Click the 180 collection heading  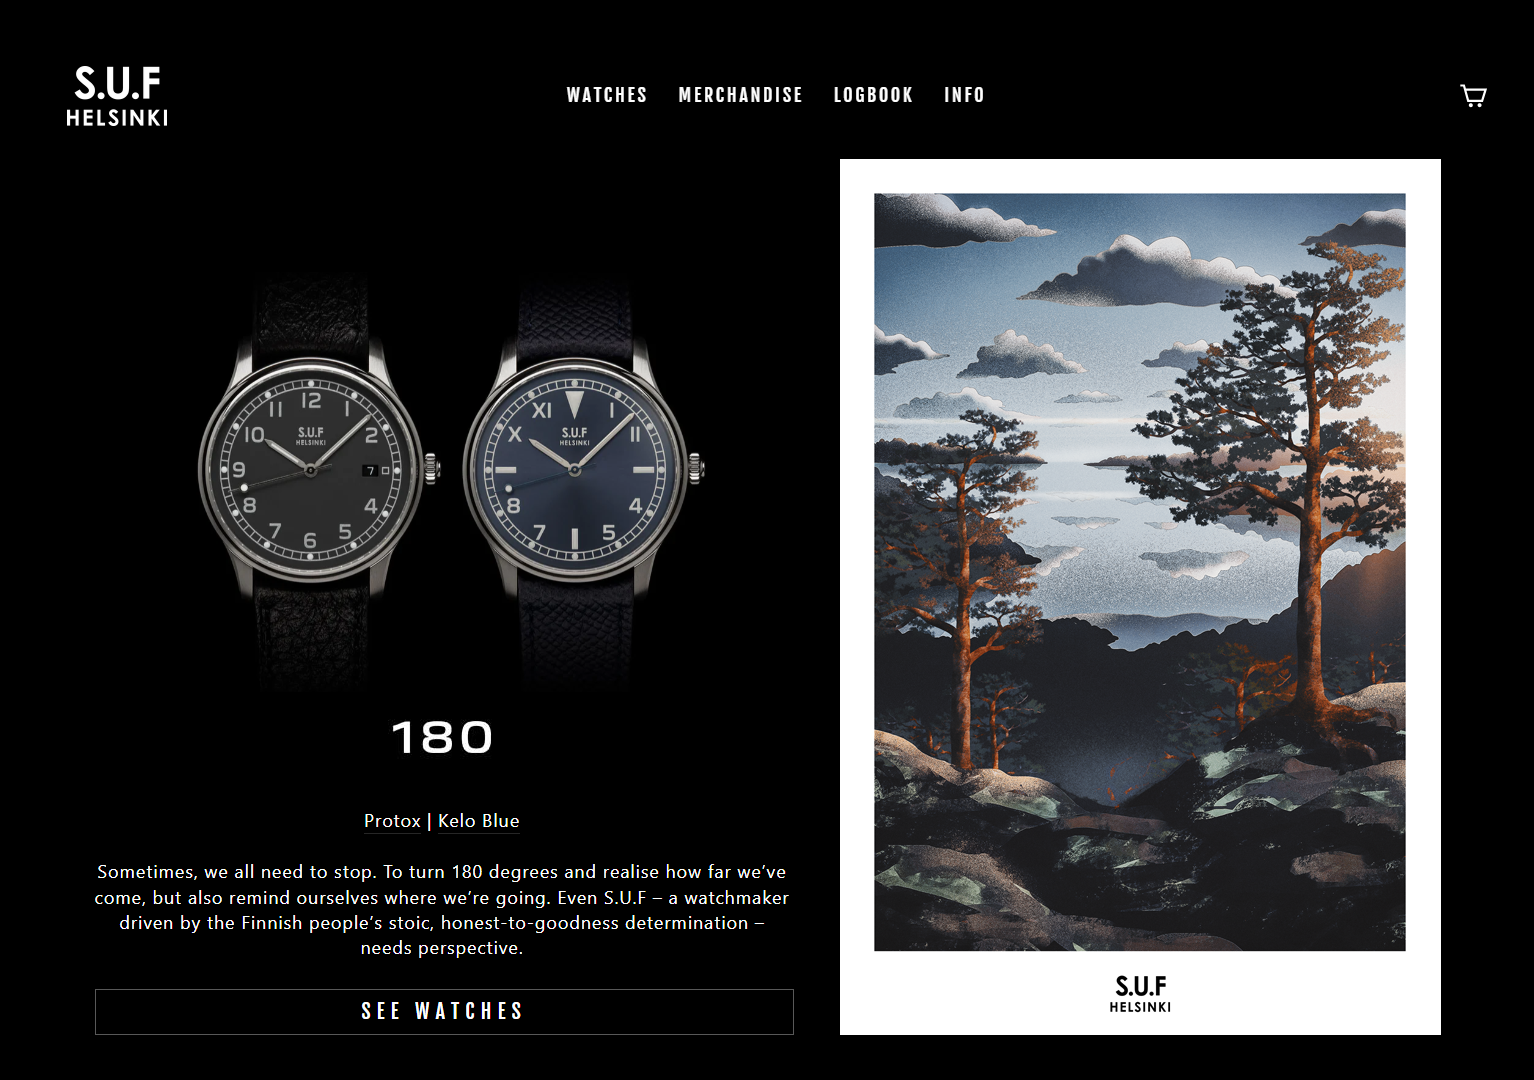(x=442, y=738)
